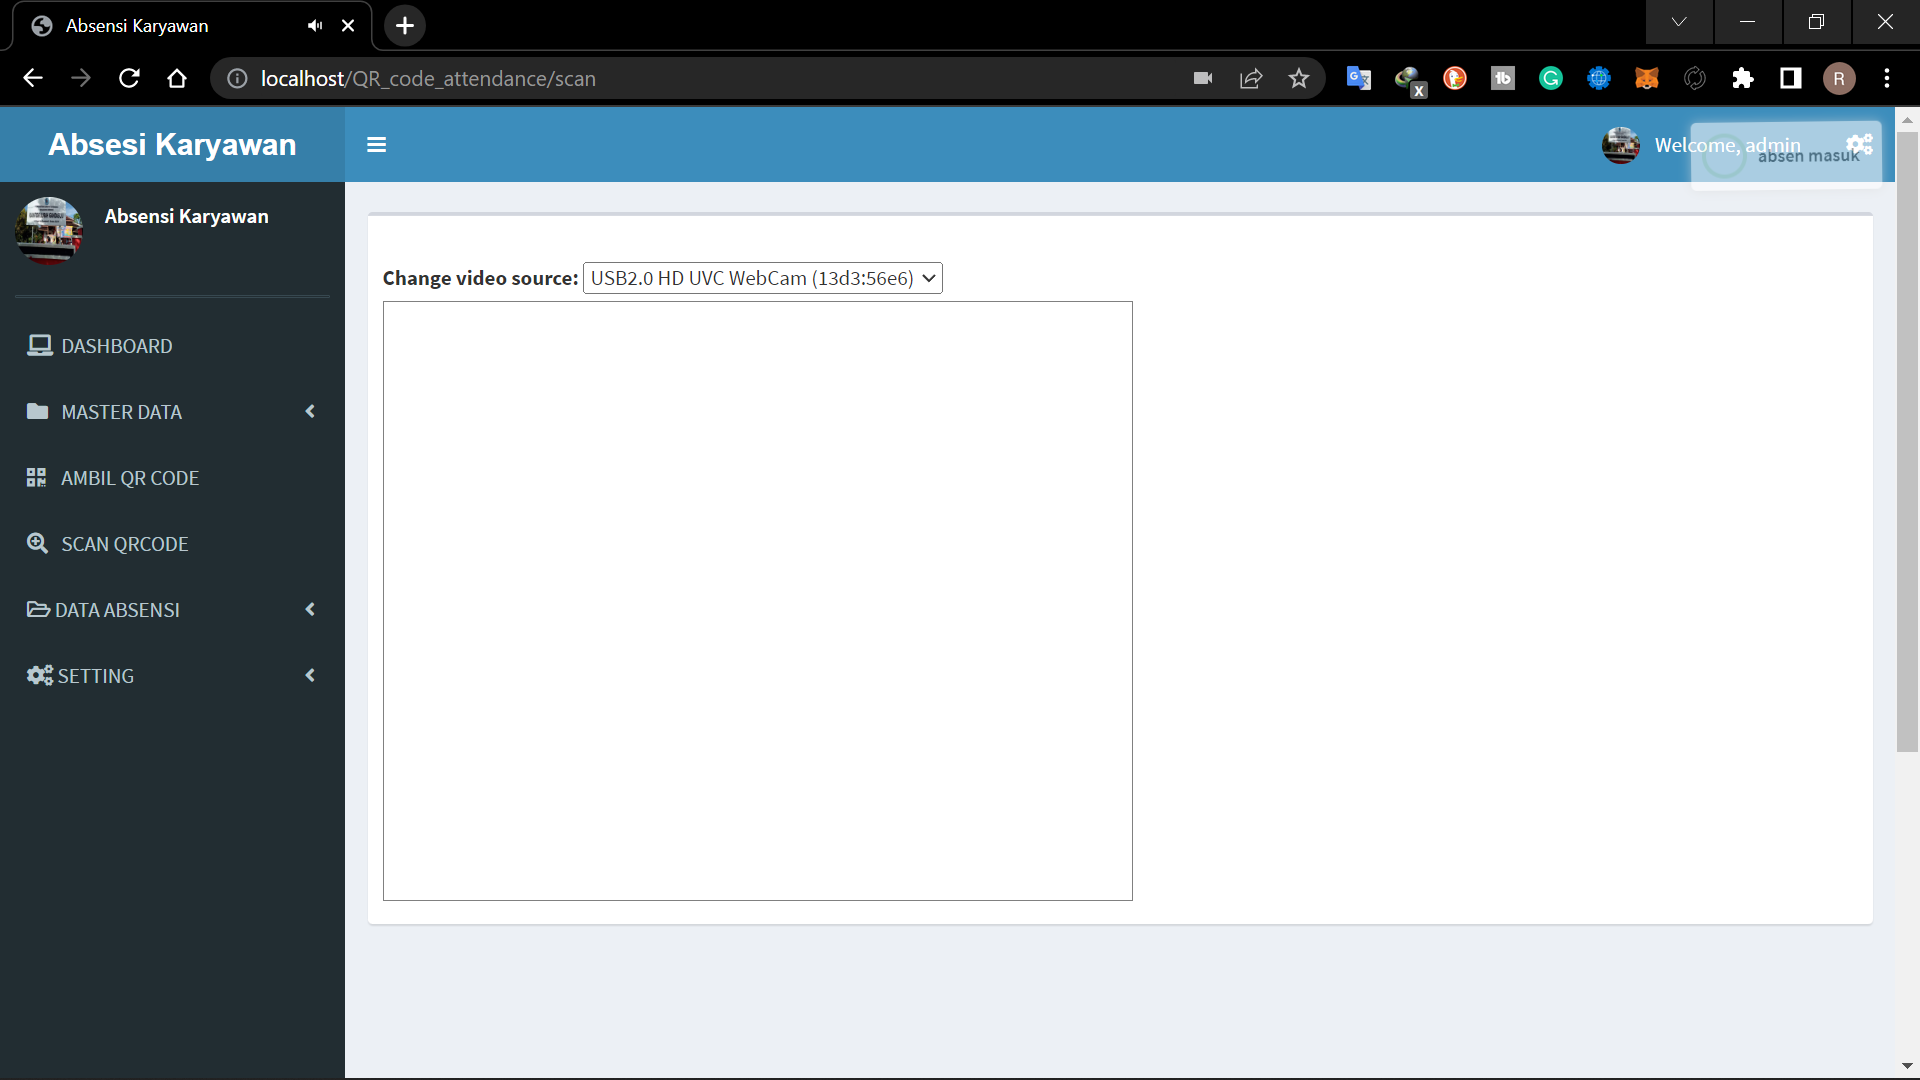Viewport: 1920px width, 1080px height.
Task: Click the QR code icon for Ambil QR Code
Action: (37, 478)
